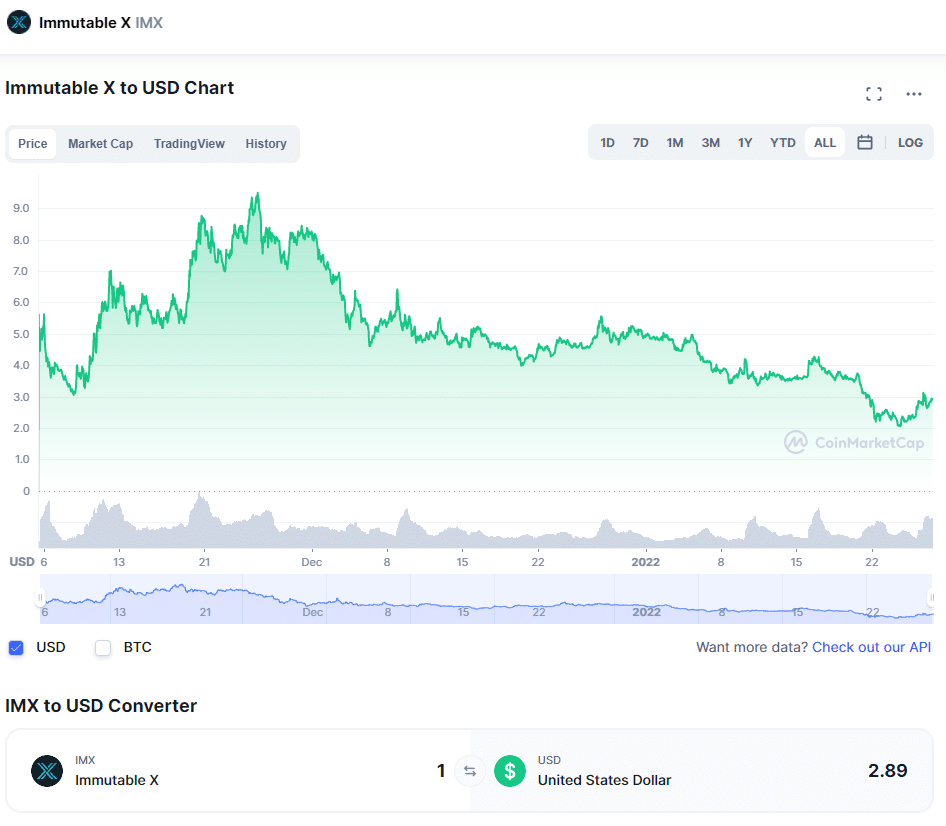The image size is (946, 826).
Task: Choose the YTD time range
Action: [782, 143]
